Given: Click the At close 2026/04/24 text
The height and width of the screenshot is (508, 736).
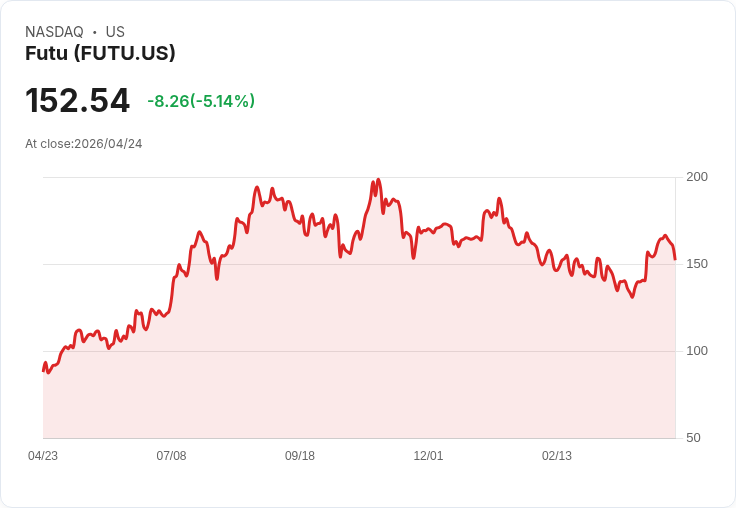Looking at the screenshot, I should [84, 144].
